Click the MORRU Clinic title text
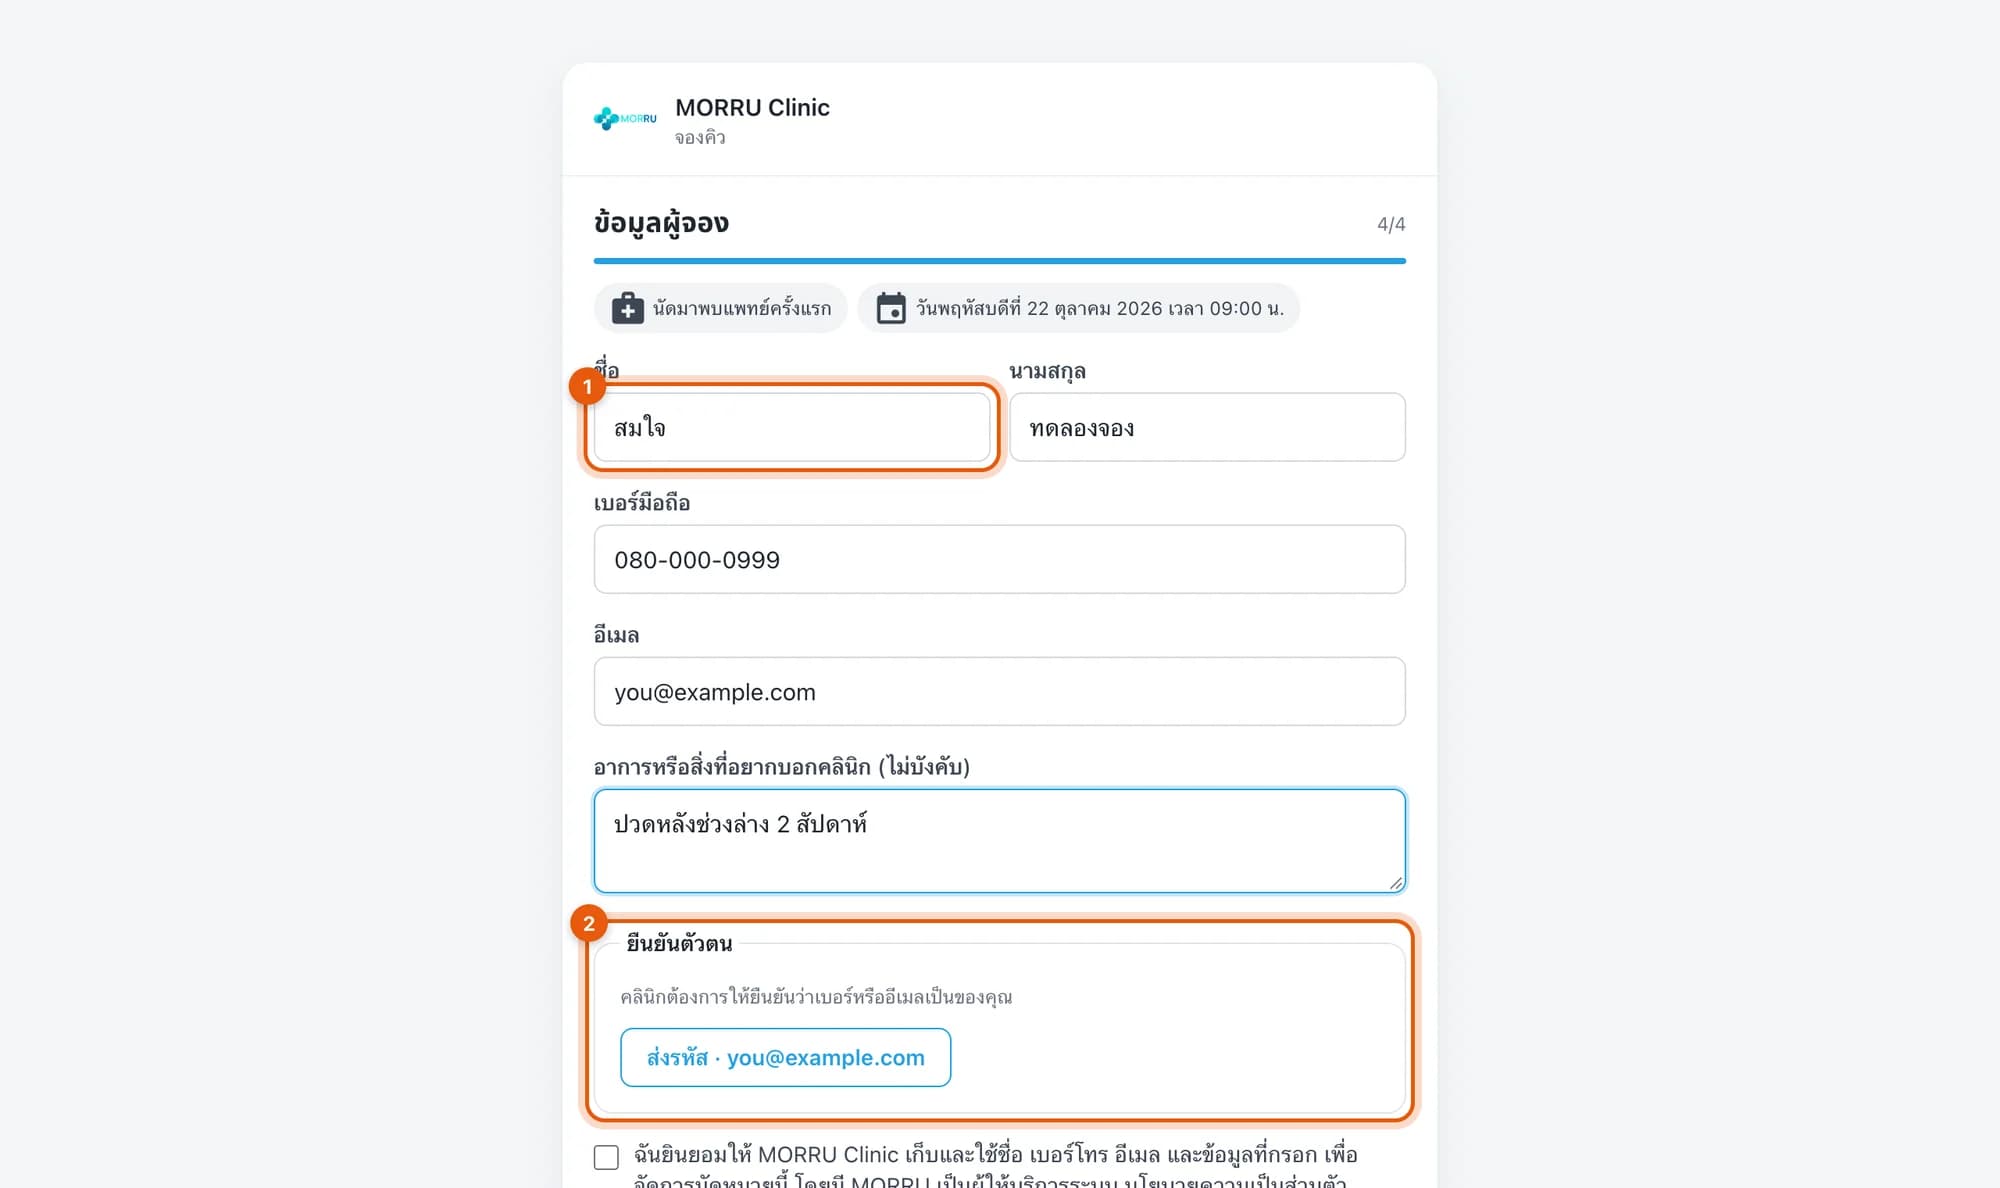 [752, 107]
